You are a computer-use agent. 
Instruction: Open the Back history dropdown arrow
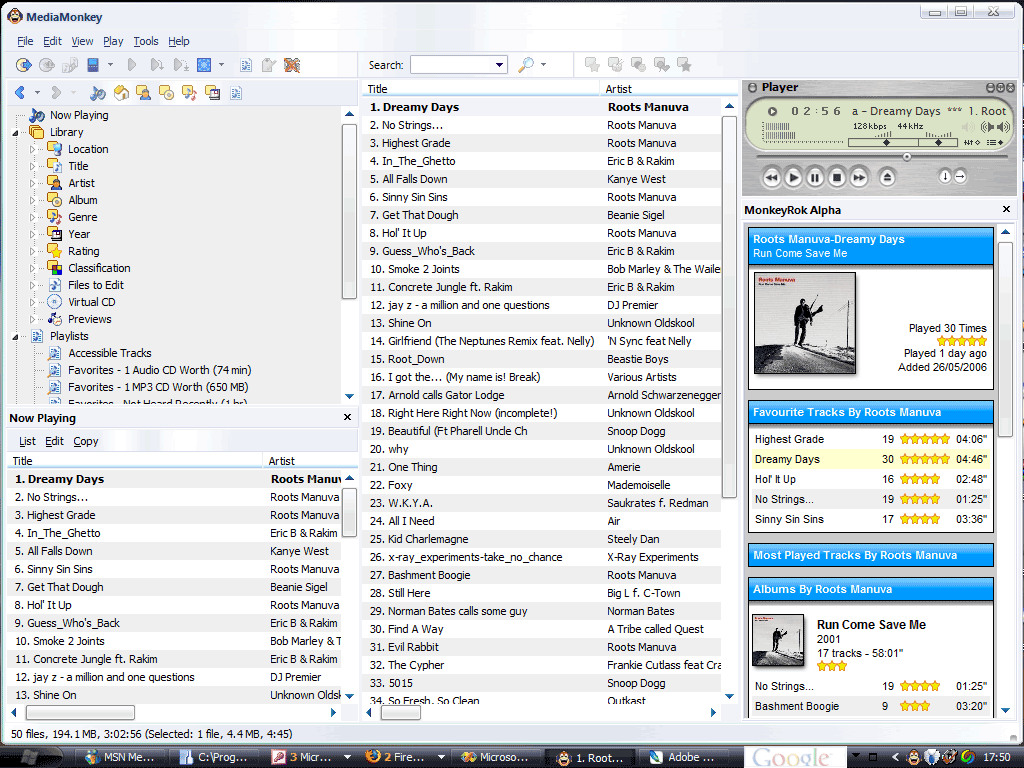37,93
